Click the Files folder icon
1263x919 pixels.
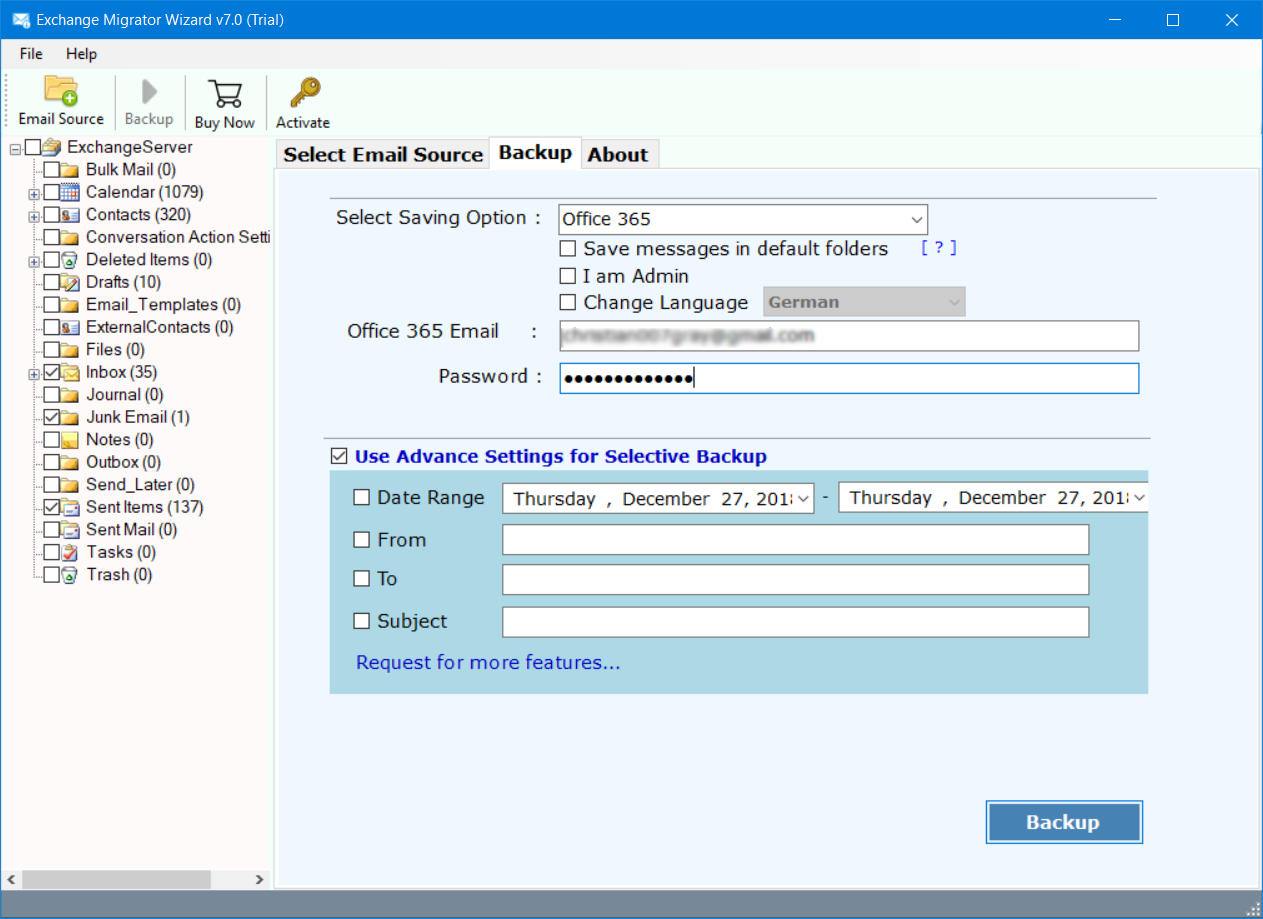coord(70,350)
